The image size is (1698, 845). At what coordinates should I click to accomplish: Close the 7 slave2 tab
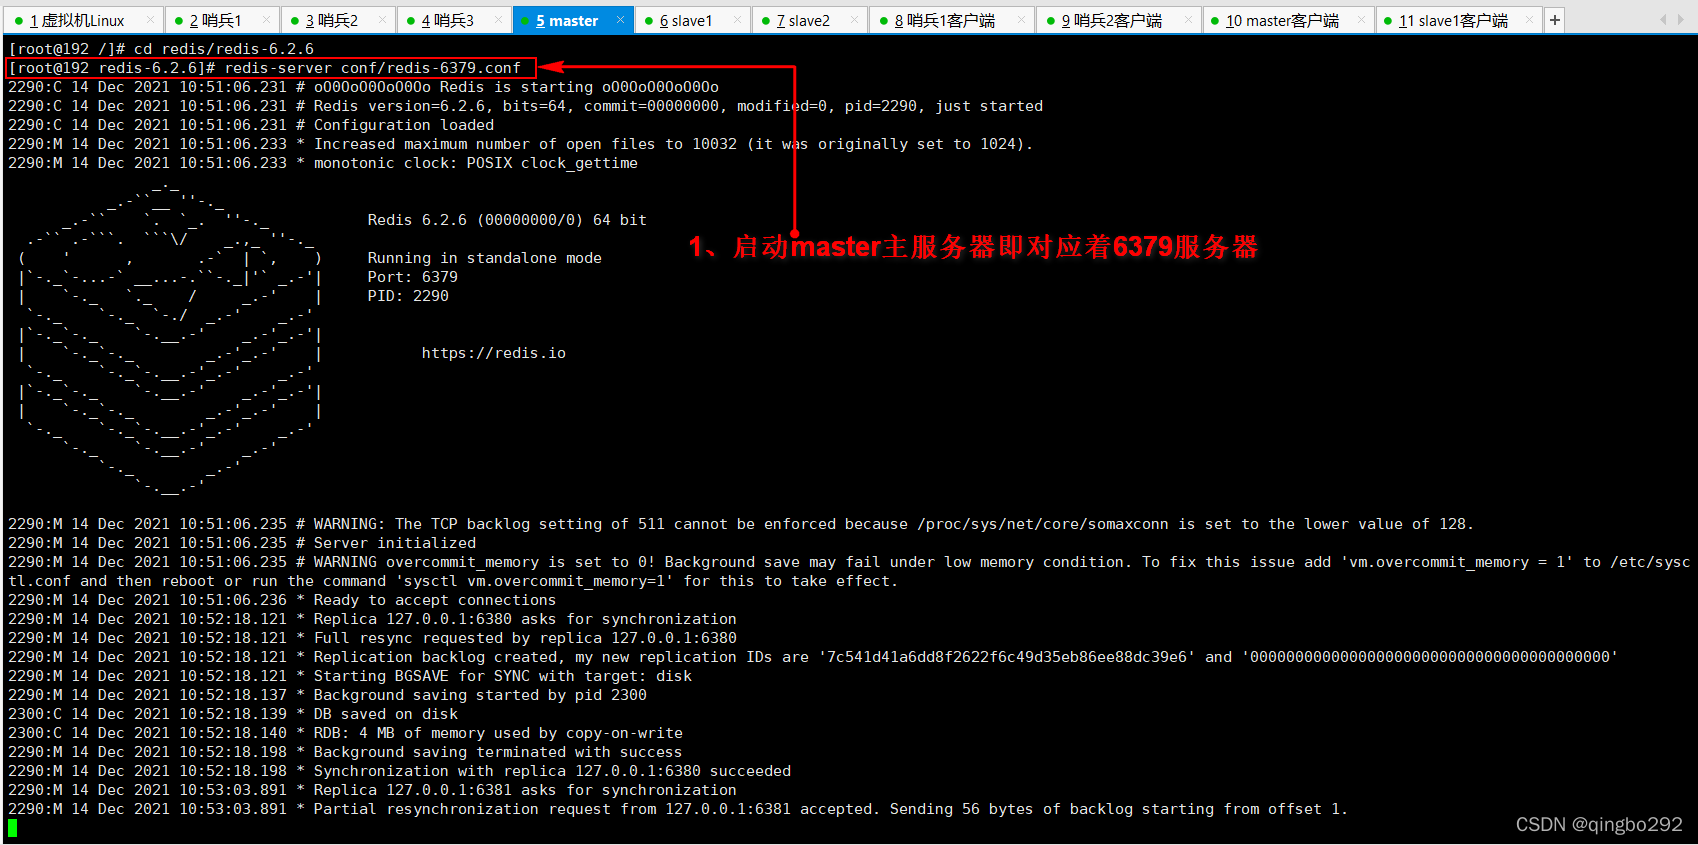pos(854,20)
